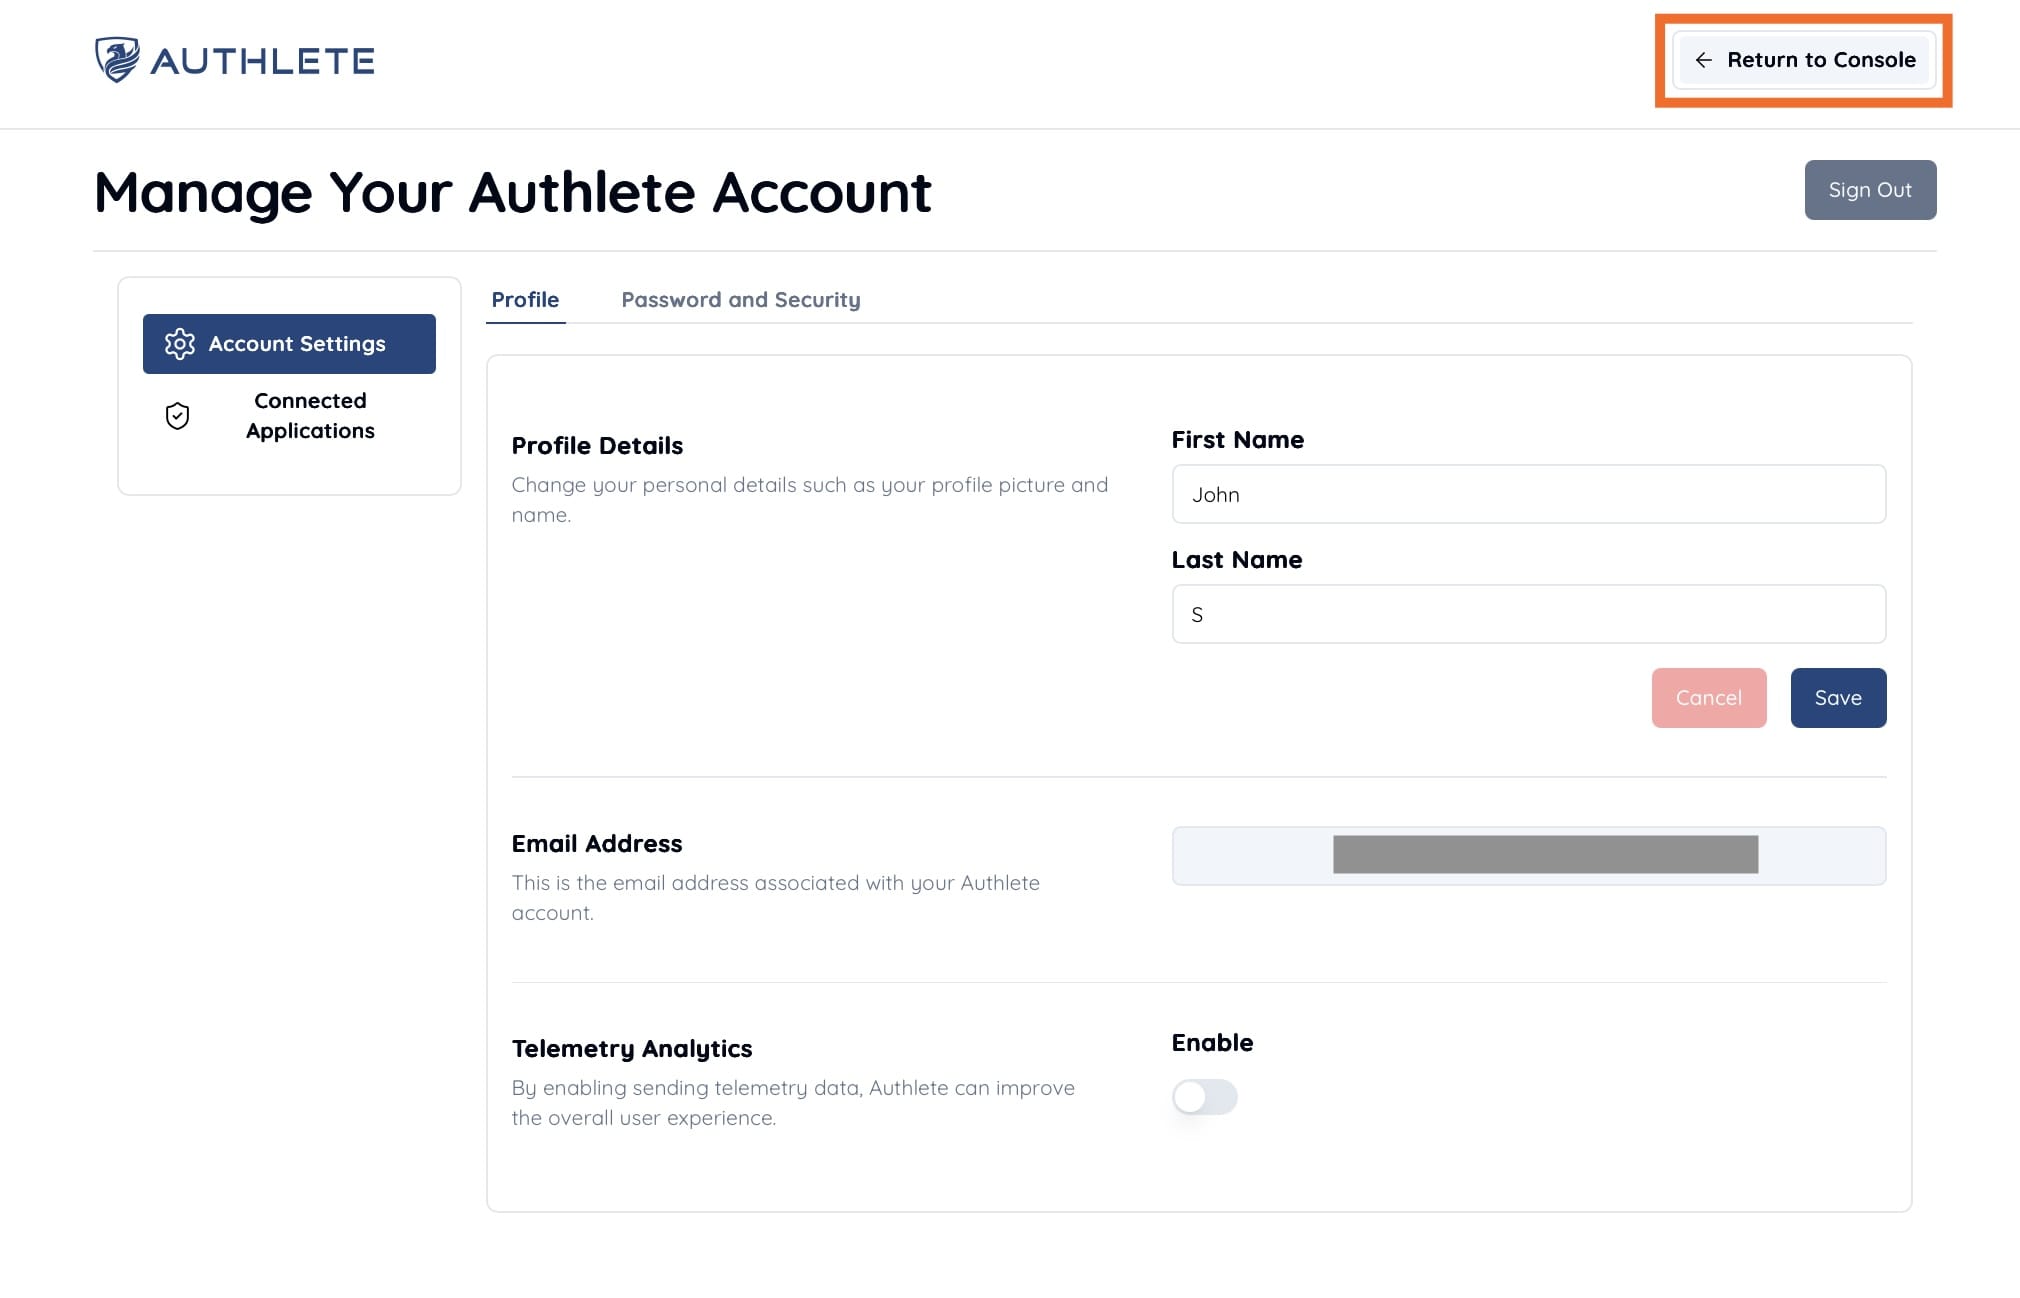Click the AUTHLETE wordmark text
This screenshot has height=1298, width=2020.
pos(262,61)
